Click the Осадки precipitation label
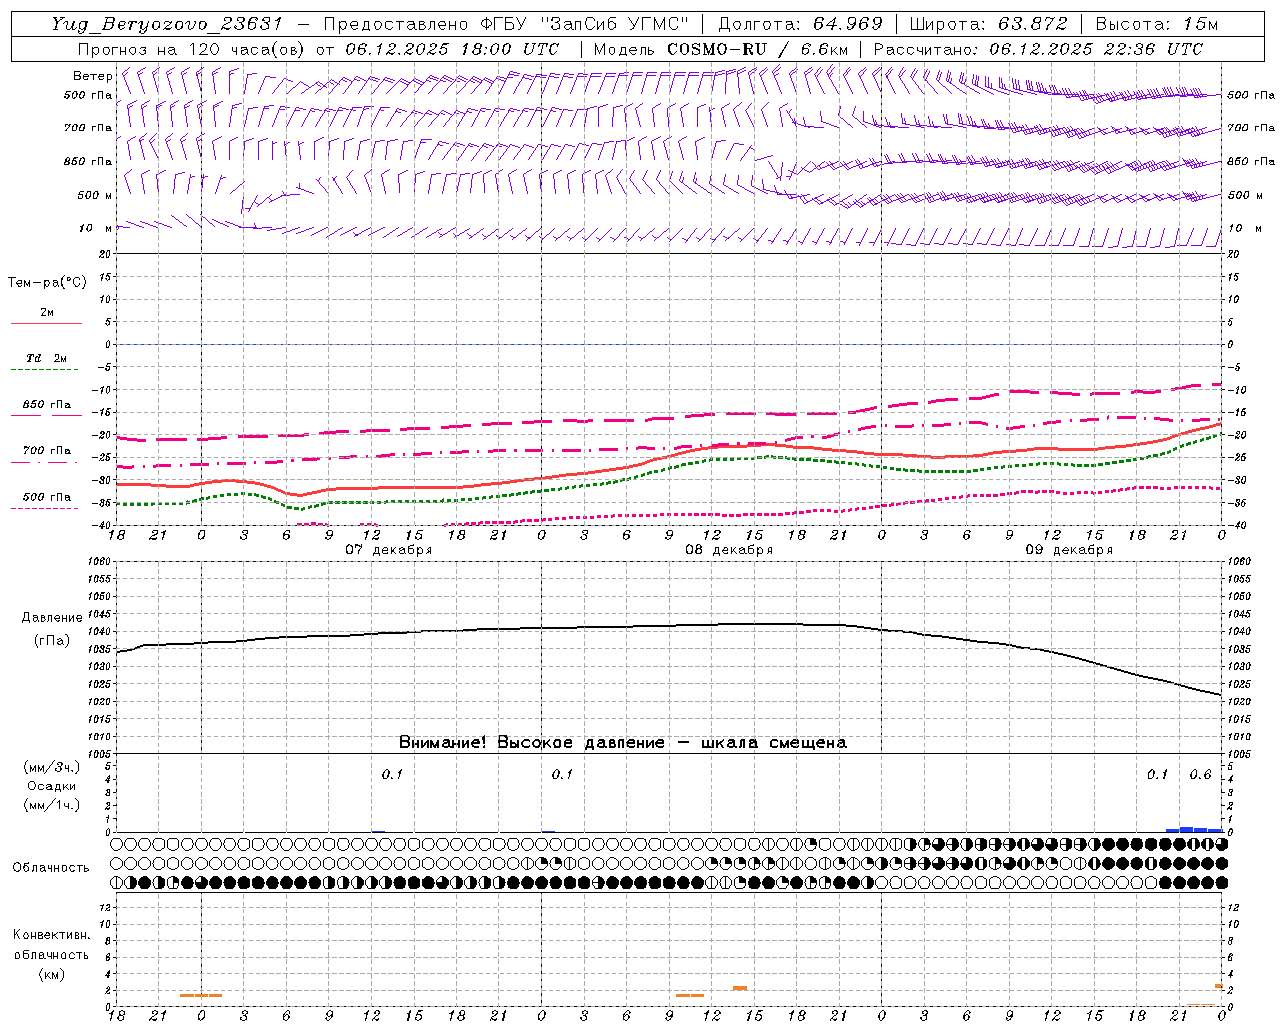The width and height of the screenshot is (1280, 1024). coord(52,786)
